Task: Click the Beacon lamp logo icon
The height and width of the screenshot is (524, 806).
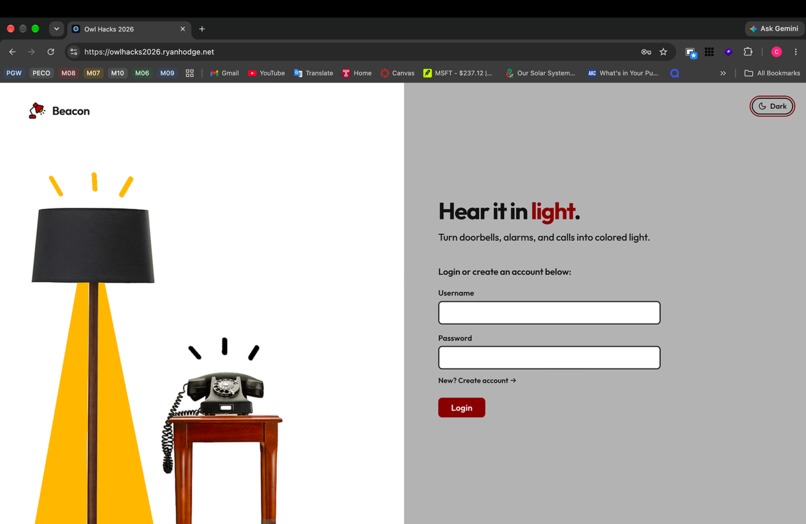Action: (x=36, y=111)
